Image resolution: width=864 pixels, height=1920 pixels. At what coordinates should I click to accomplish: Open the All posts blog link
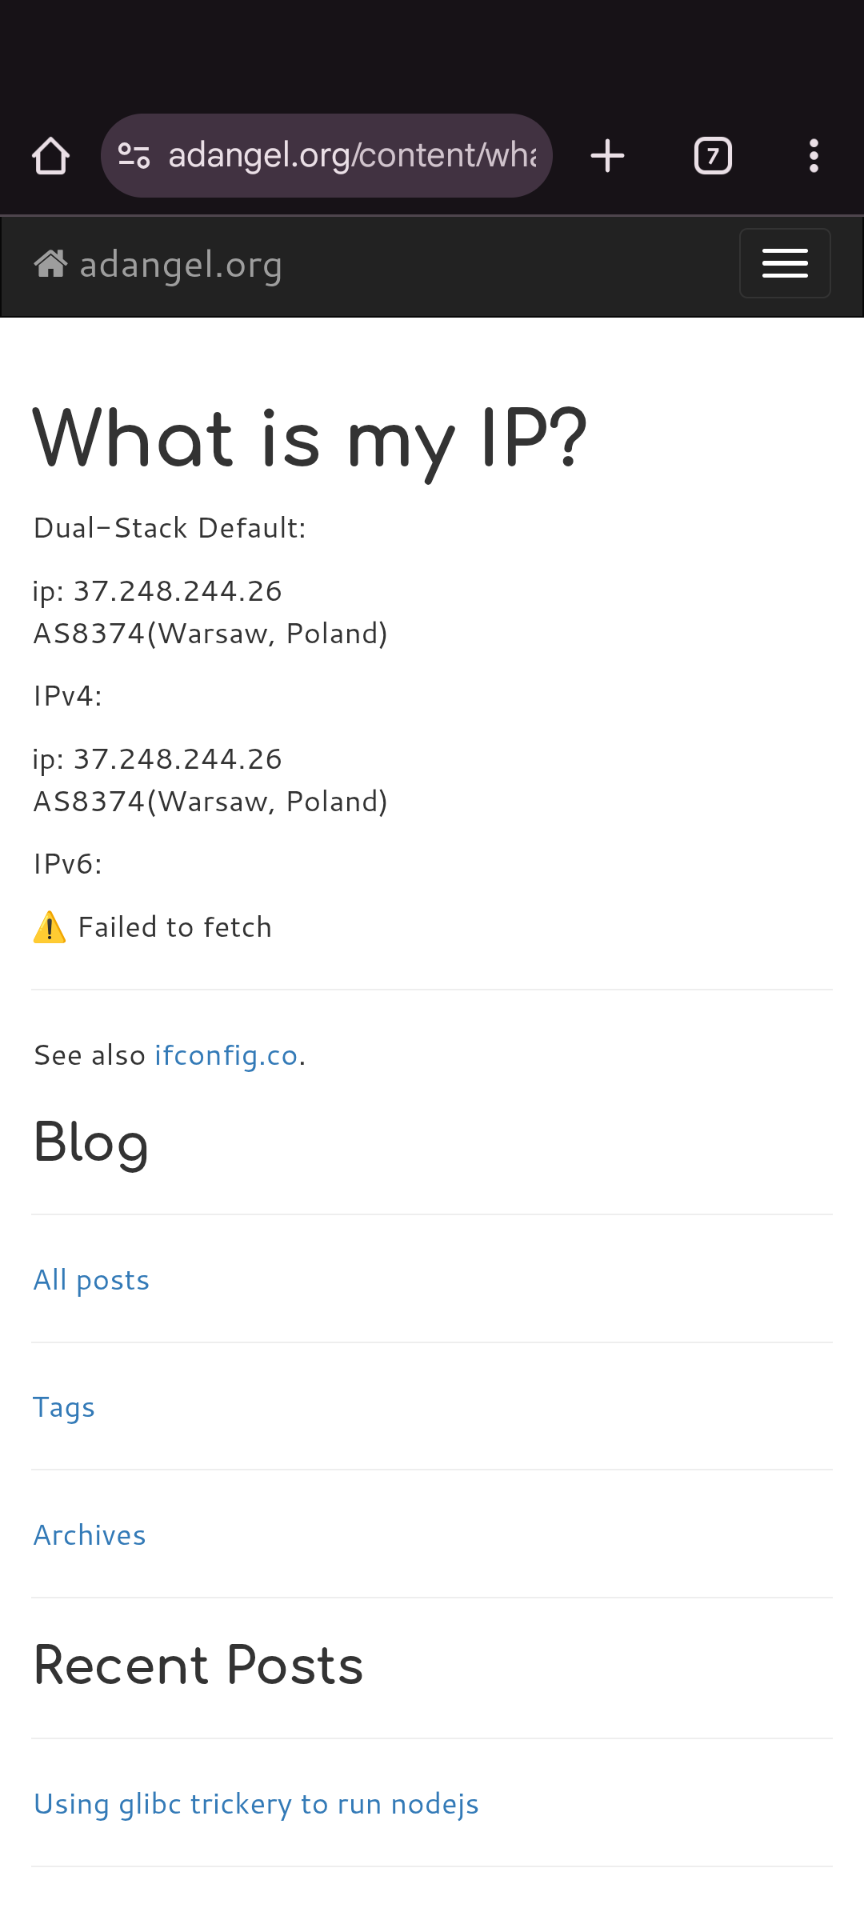pos(91,1280)
